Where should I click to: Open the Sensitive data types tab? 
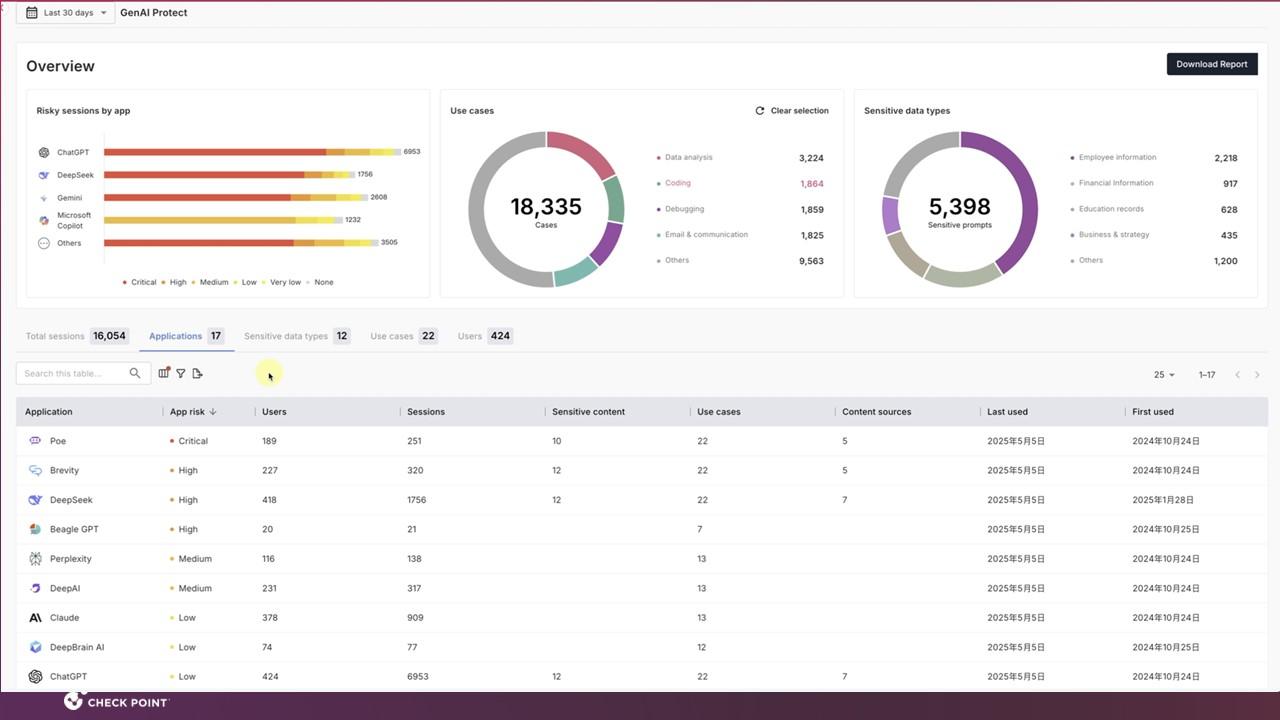[x=297, y=336]
